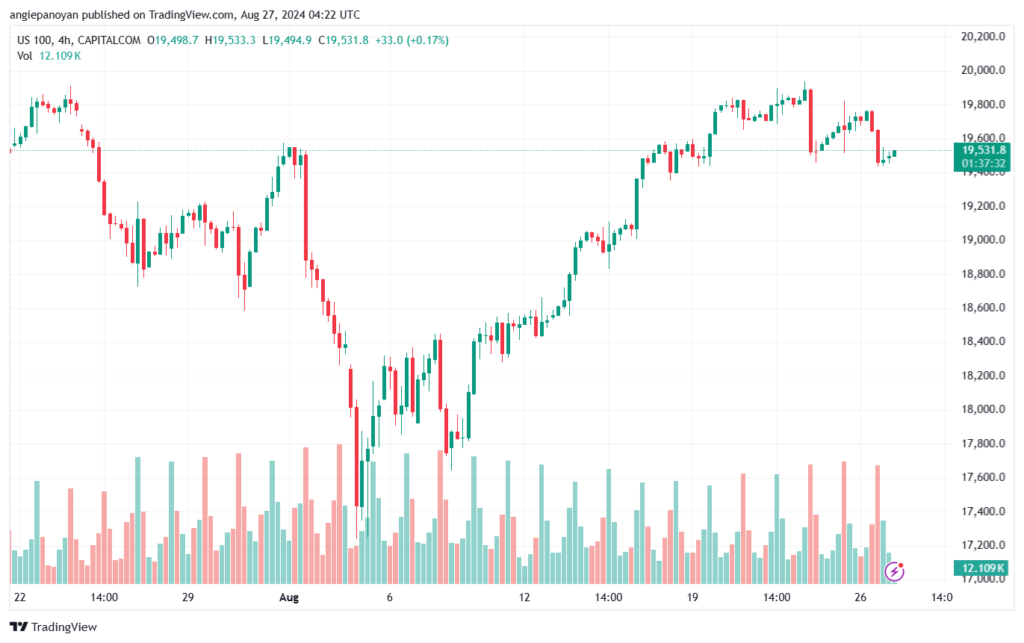Click the current price label 19,531.8
1024x643 pixels.
pyautogui.click(x=984, y=150)
